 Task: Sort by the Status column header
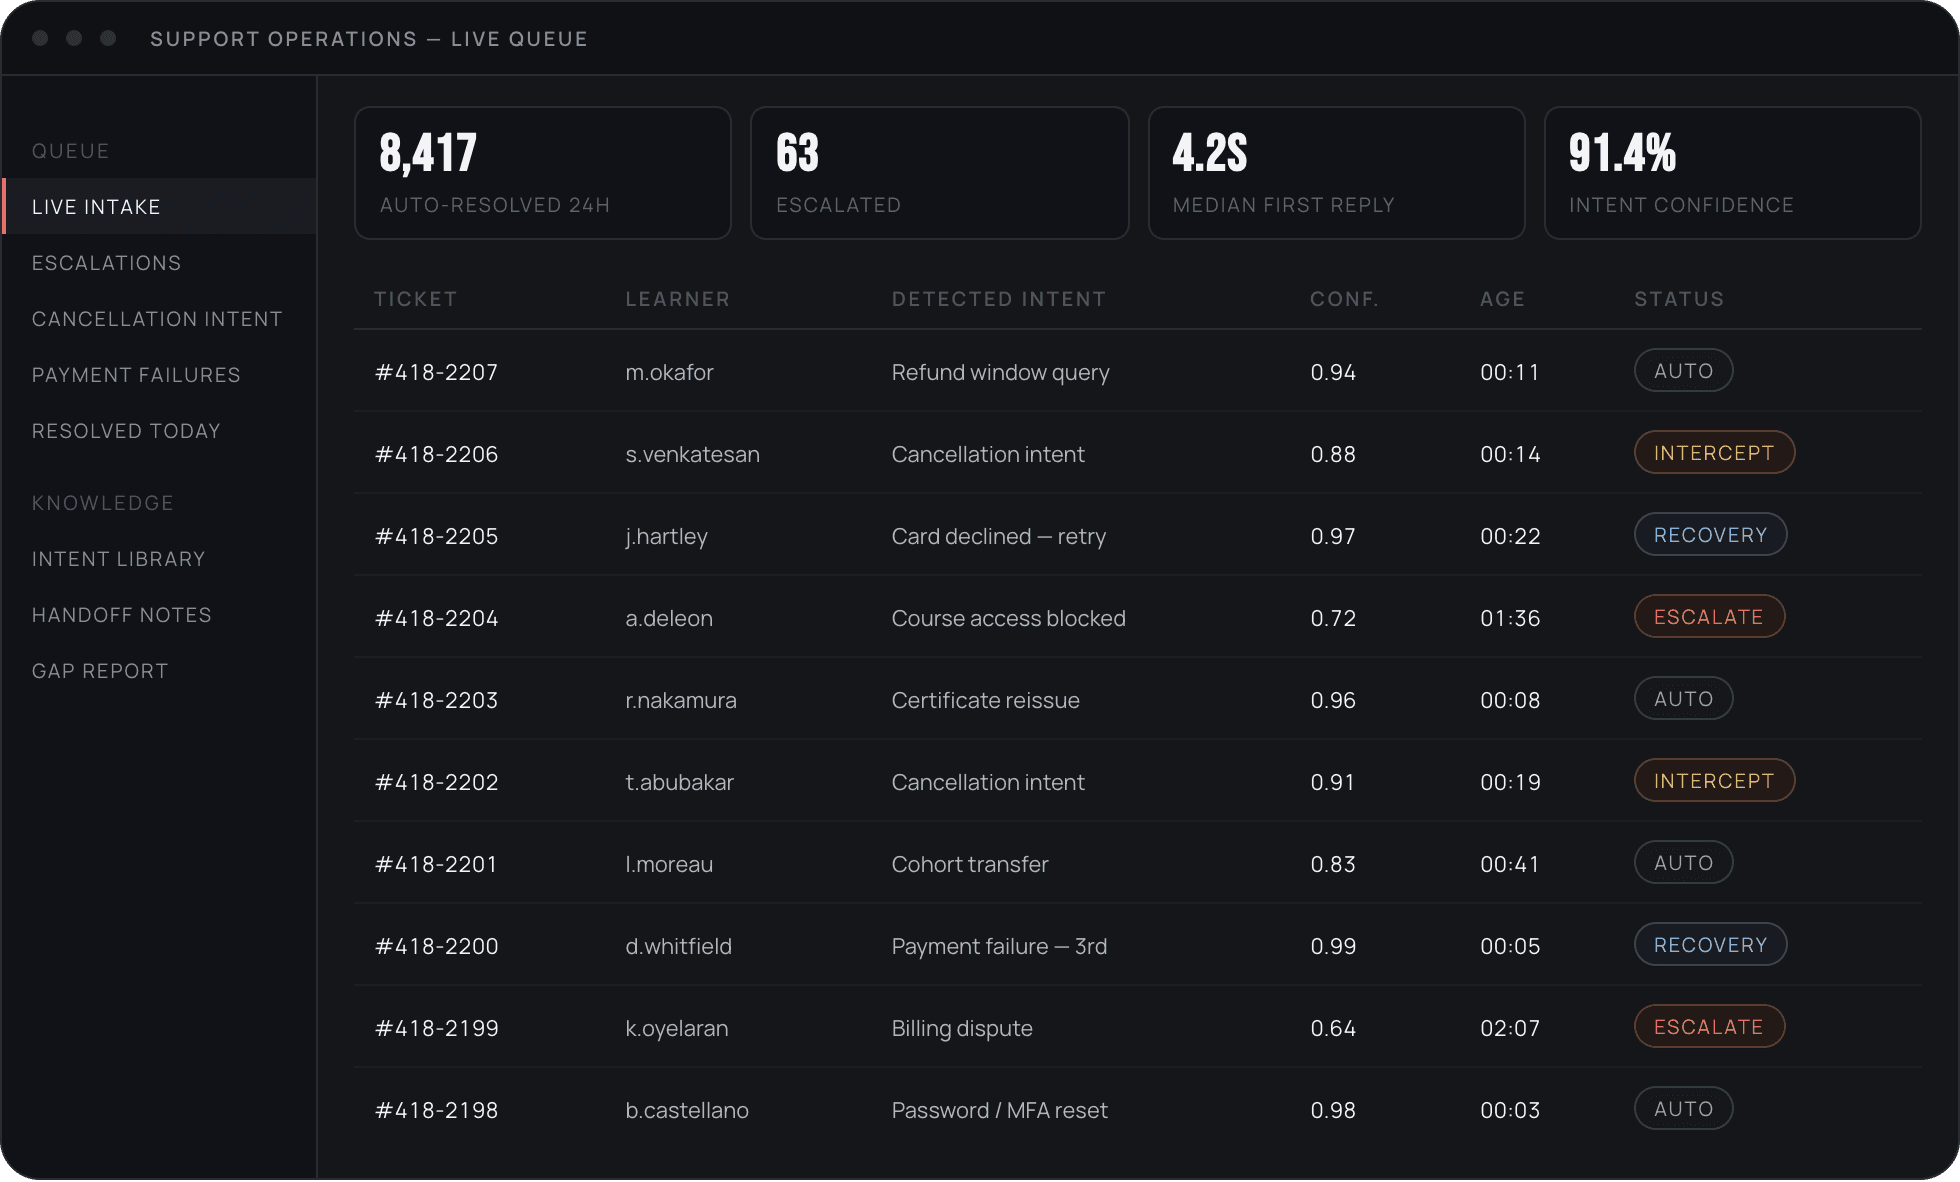(x=1679, y=299)
